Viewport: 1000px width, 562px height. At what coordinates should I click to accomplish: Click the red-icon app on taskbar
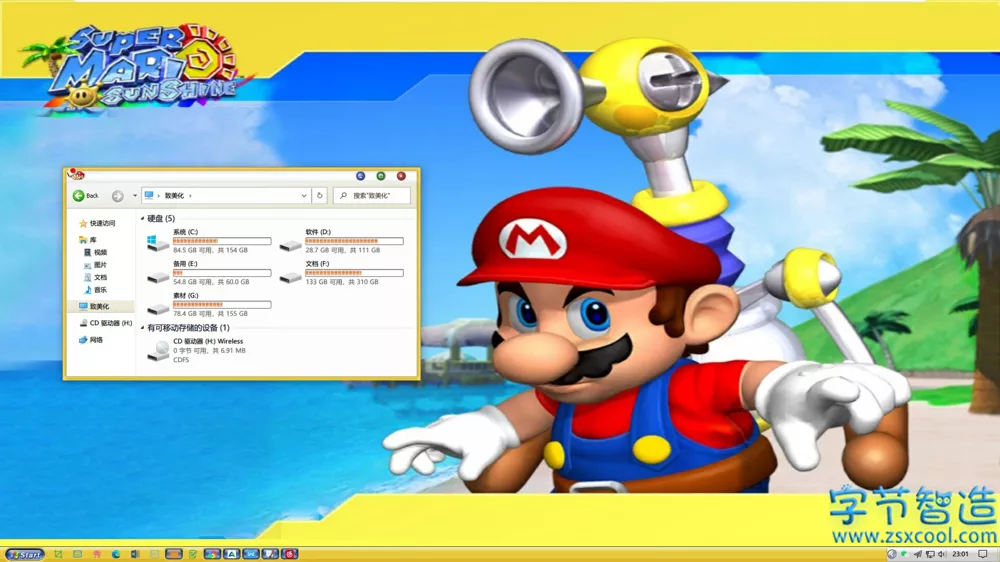pos(290,554)
